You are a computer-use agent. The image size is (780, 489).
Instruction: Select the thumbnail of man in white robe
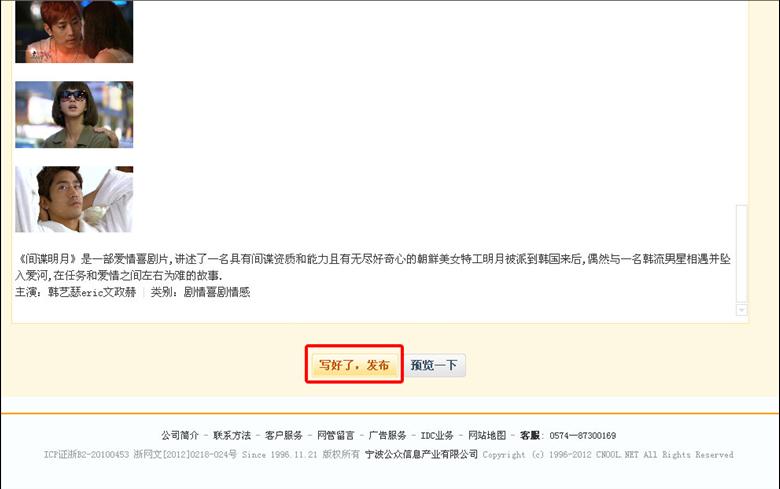point(74,199)
